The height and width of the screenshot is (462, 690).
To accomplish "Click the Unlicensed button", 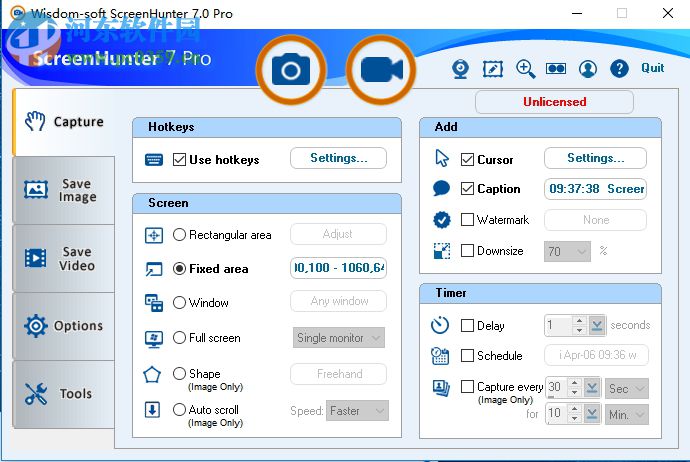I will (554, 102).
